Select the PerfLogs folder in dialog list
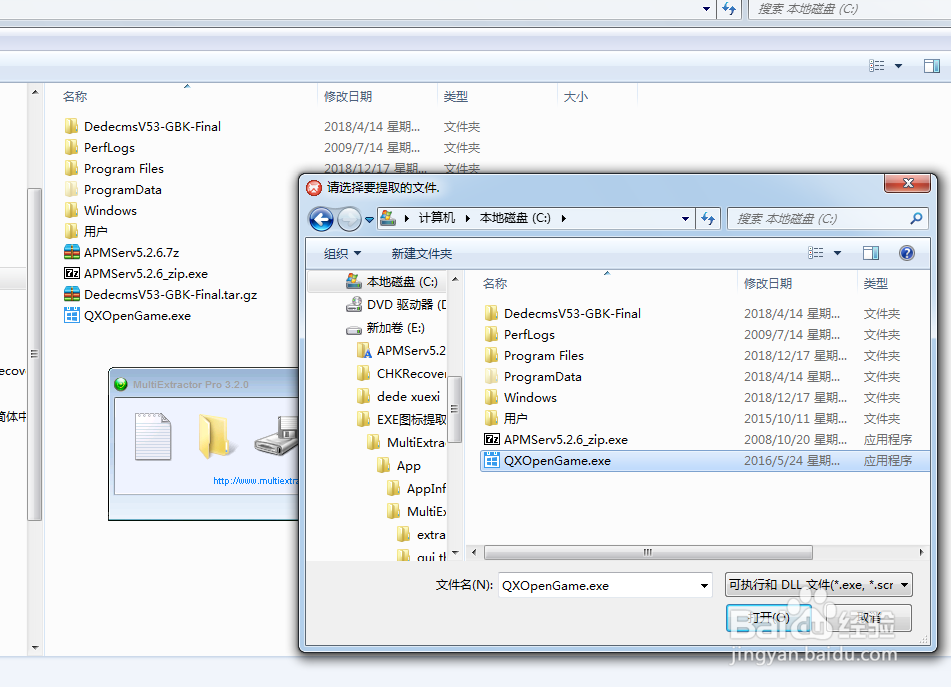Screen dimensions: 951x687 [x=519, y=335]
